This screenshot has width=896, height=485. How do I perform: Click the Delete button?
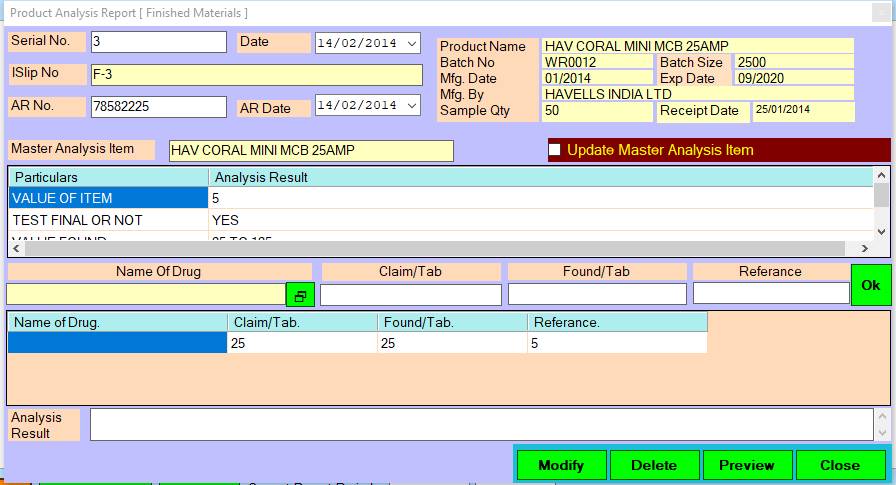[653, 465]
